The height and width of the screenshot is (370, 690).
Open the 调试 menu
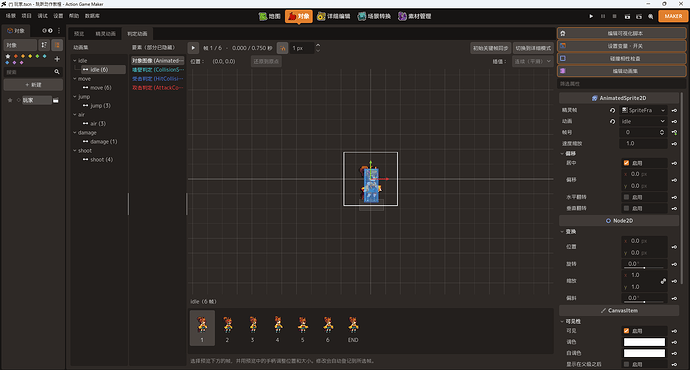pyautogui.click(x=42, y=16)
